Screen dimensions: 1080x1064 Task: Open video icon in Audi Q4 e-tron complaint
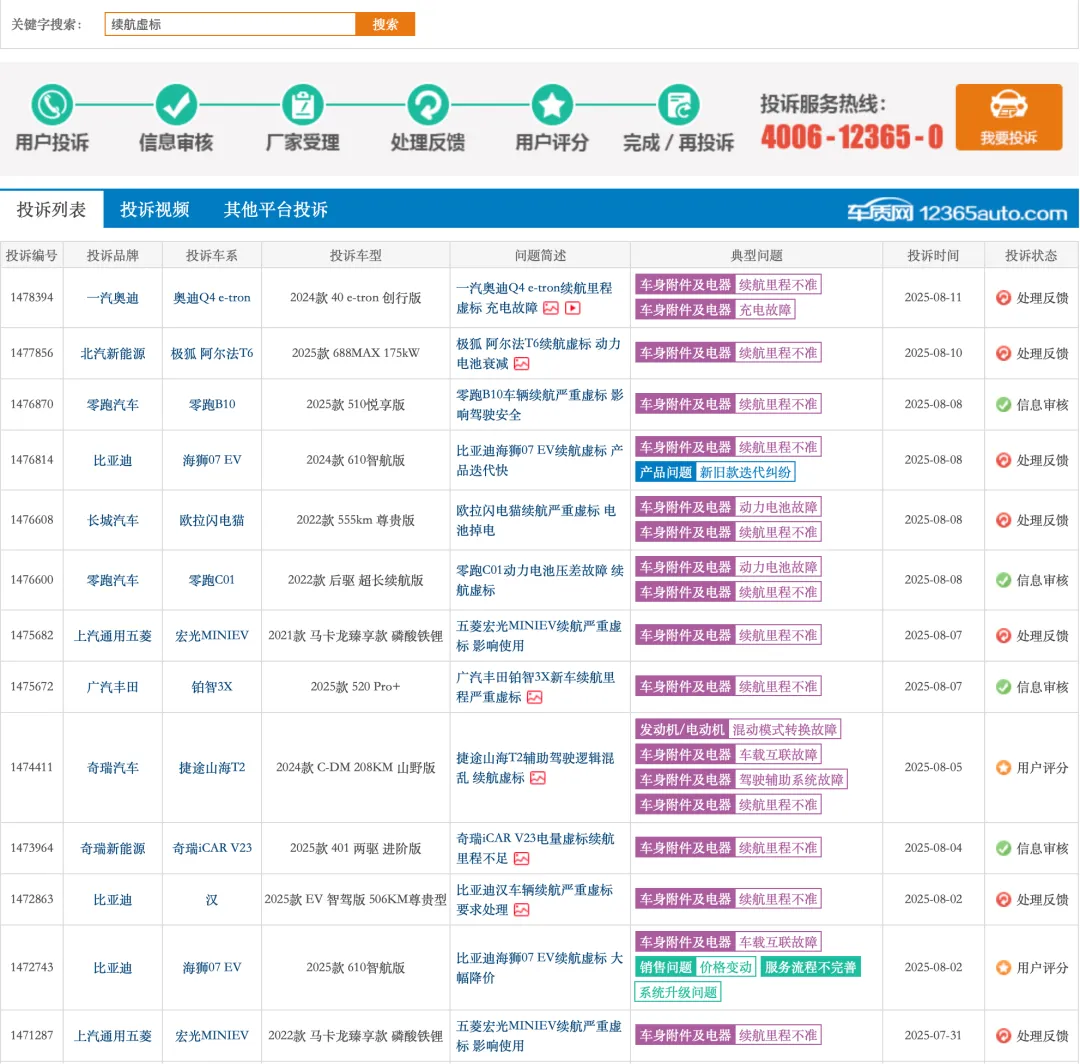pyautogui.click(x=573, y=308)
